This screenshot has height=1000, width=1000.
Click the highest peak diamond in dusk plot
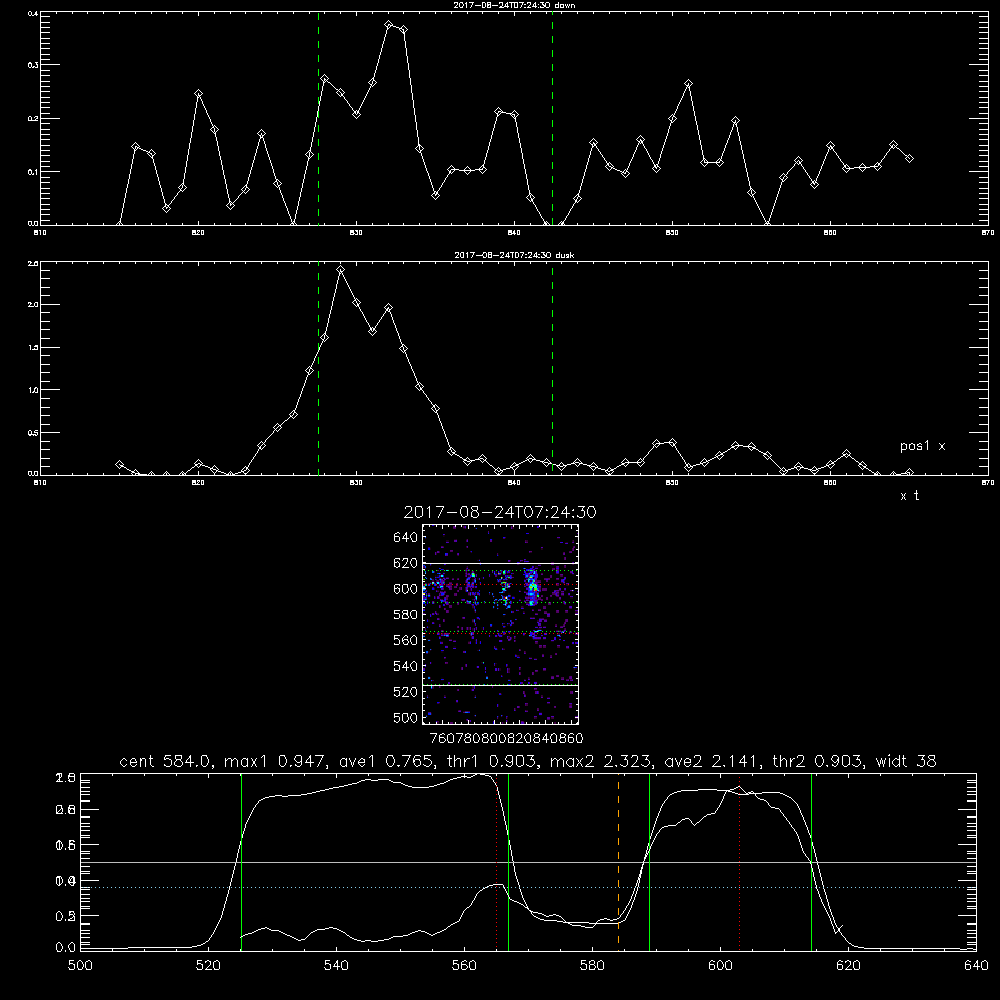coord(341,270)
